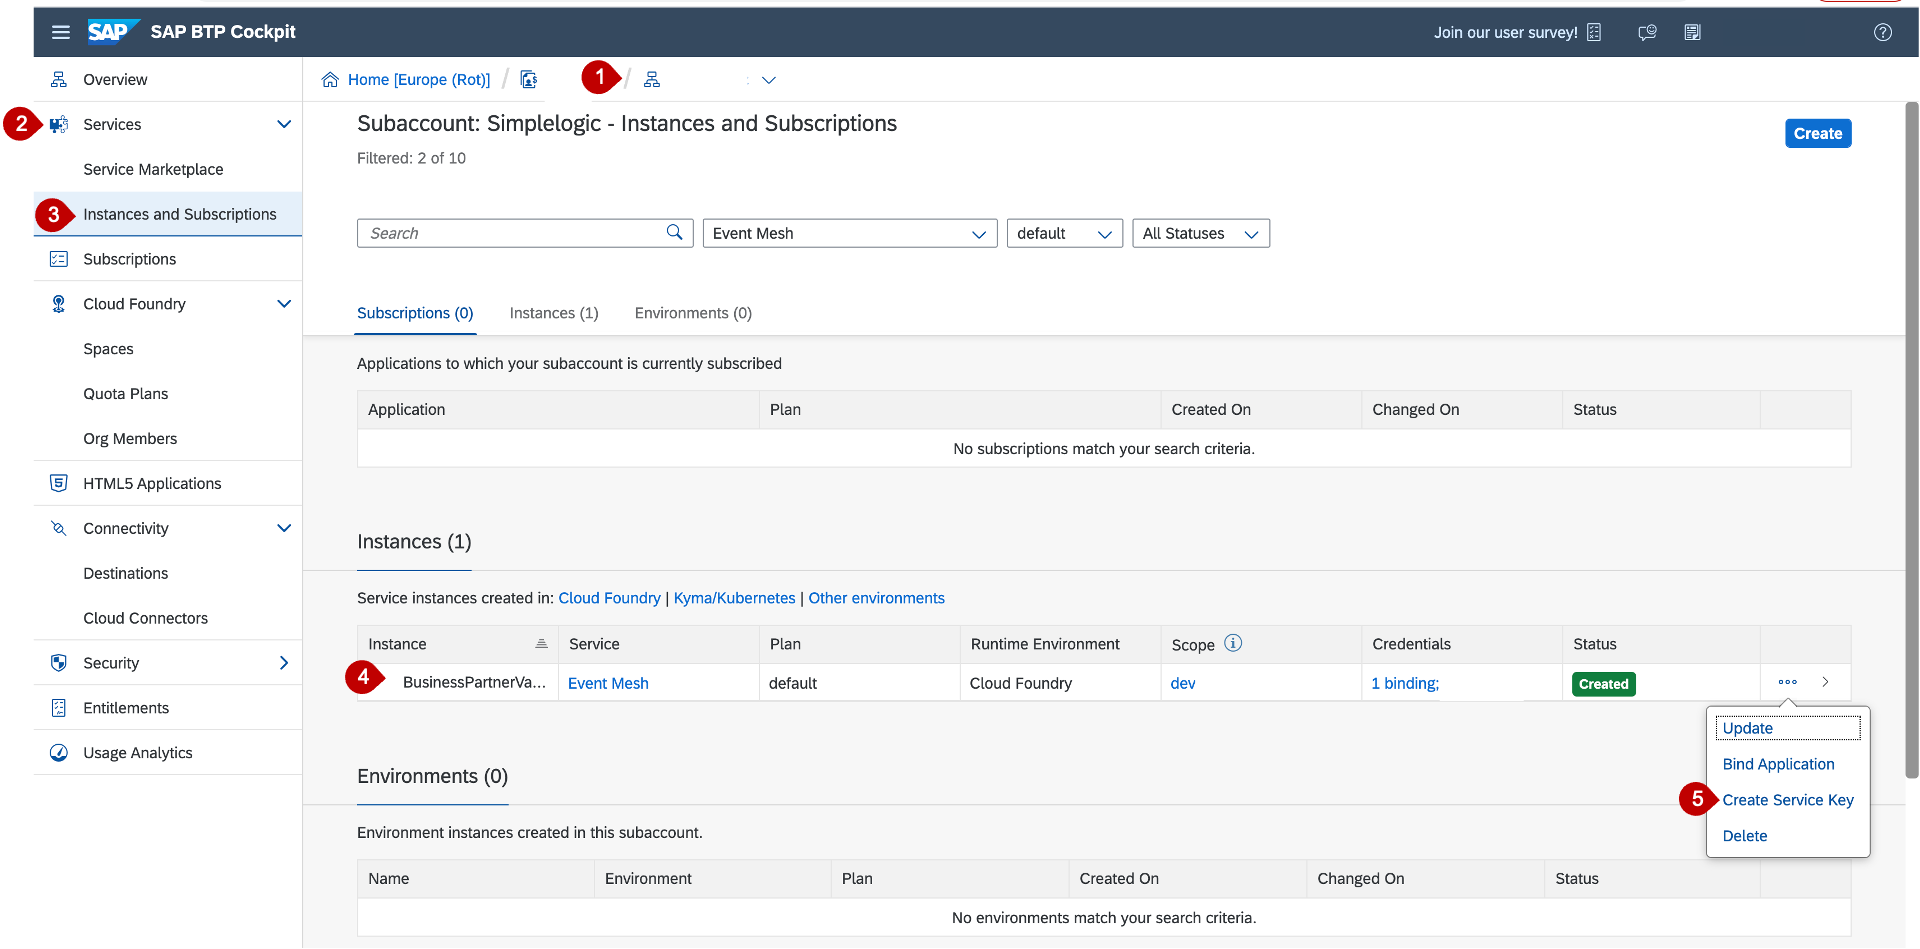The width and height of the screenshot is (1920, 949).
Task: Open the Other environments link
Action: coord(876,598)
